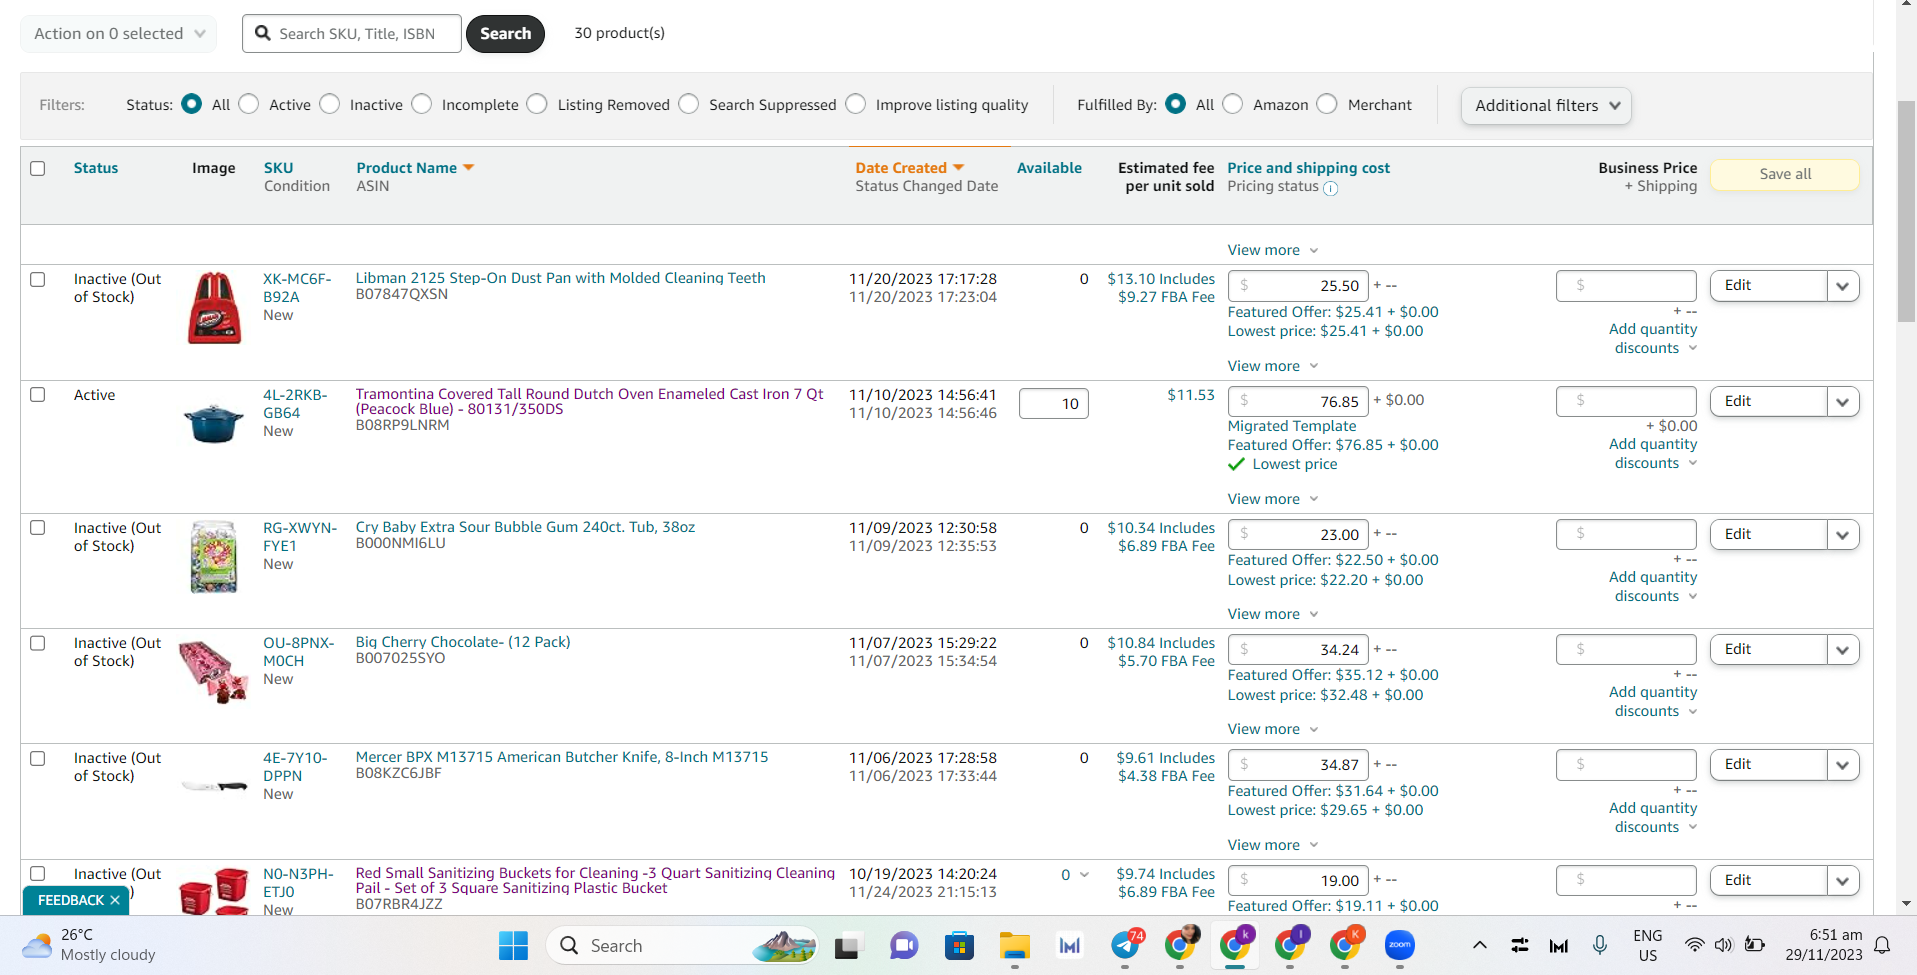Open File Explorer from the taskbar
This screenshot has width=1917, height=975.
click(x=1014, y=945)
